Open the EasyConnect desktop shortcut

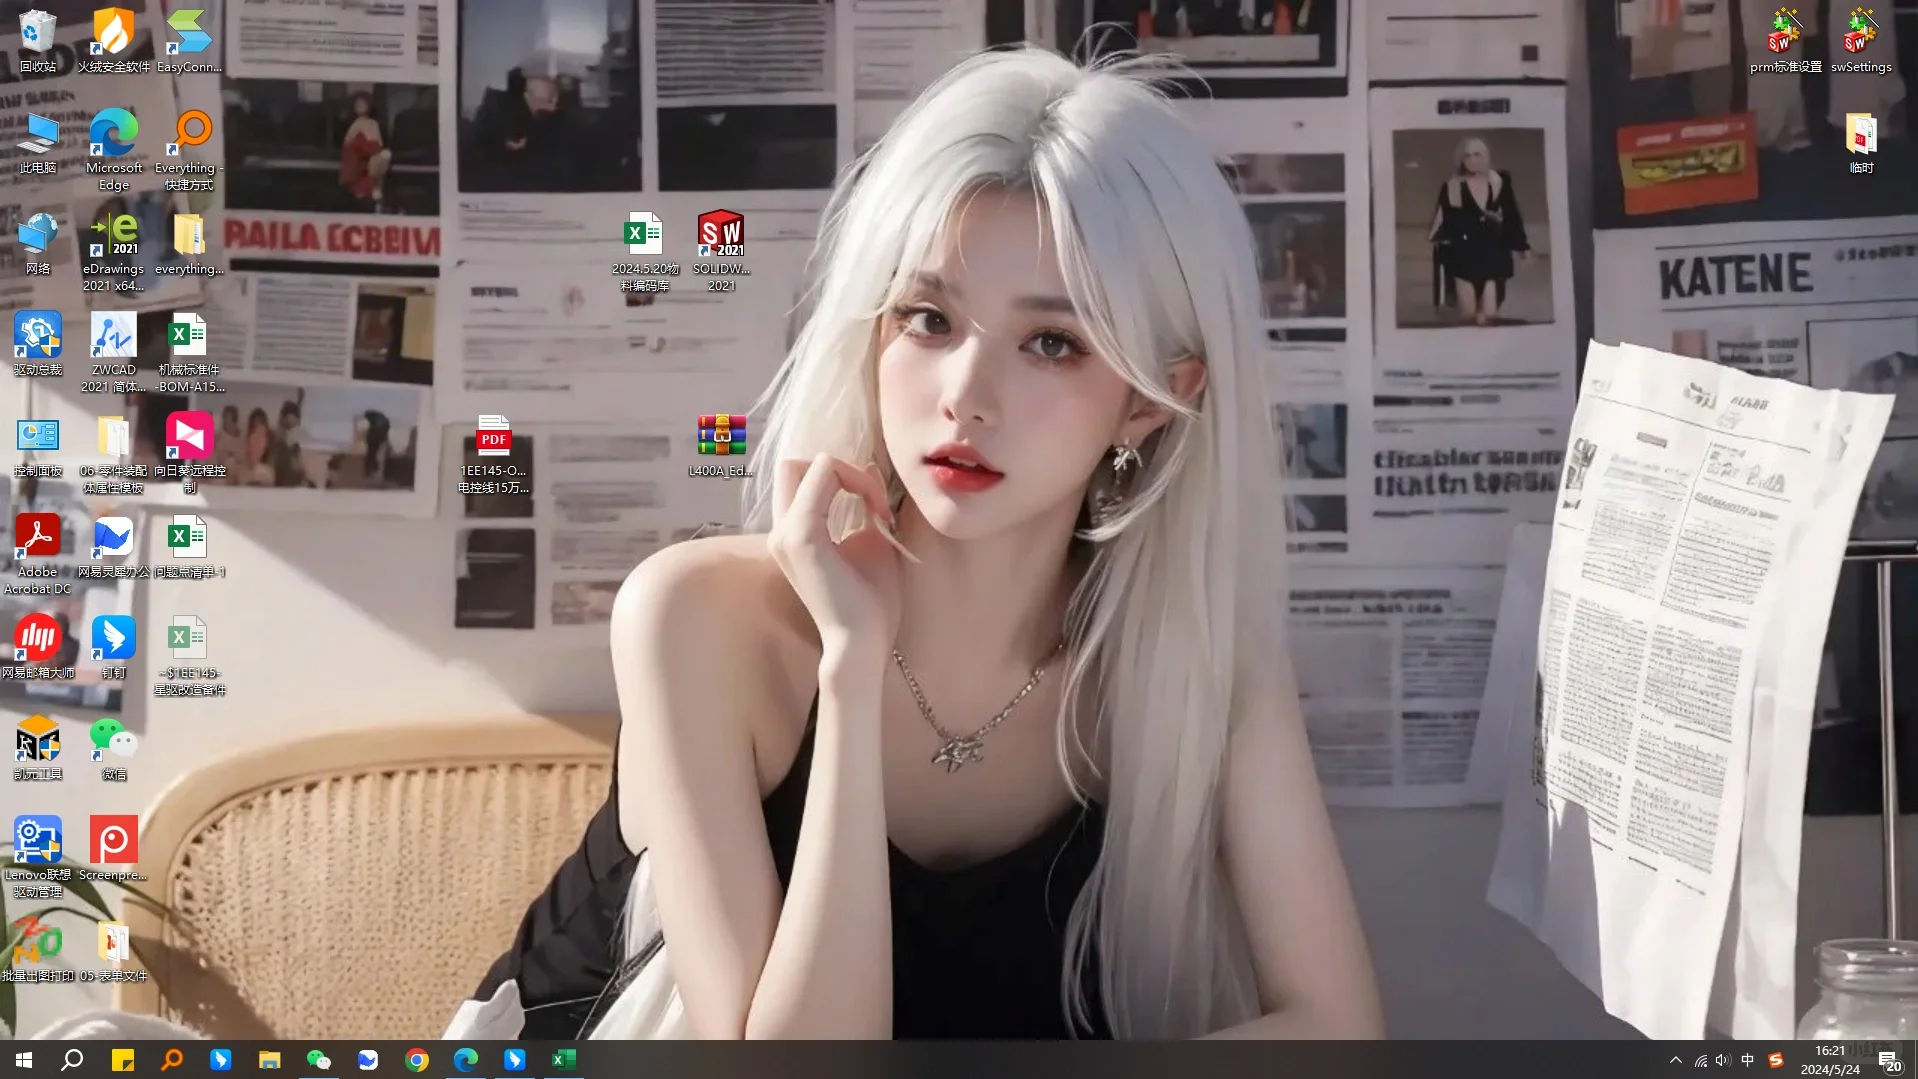pos(189,40)
